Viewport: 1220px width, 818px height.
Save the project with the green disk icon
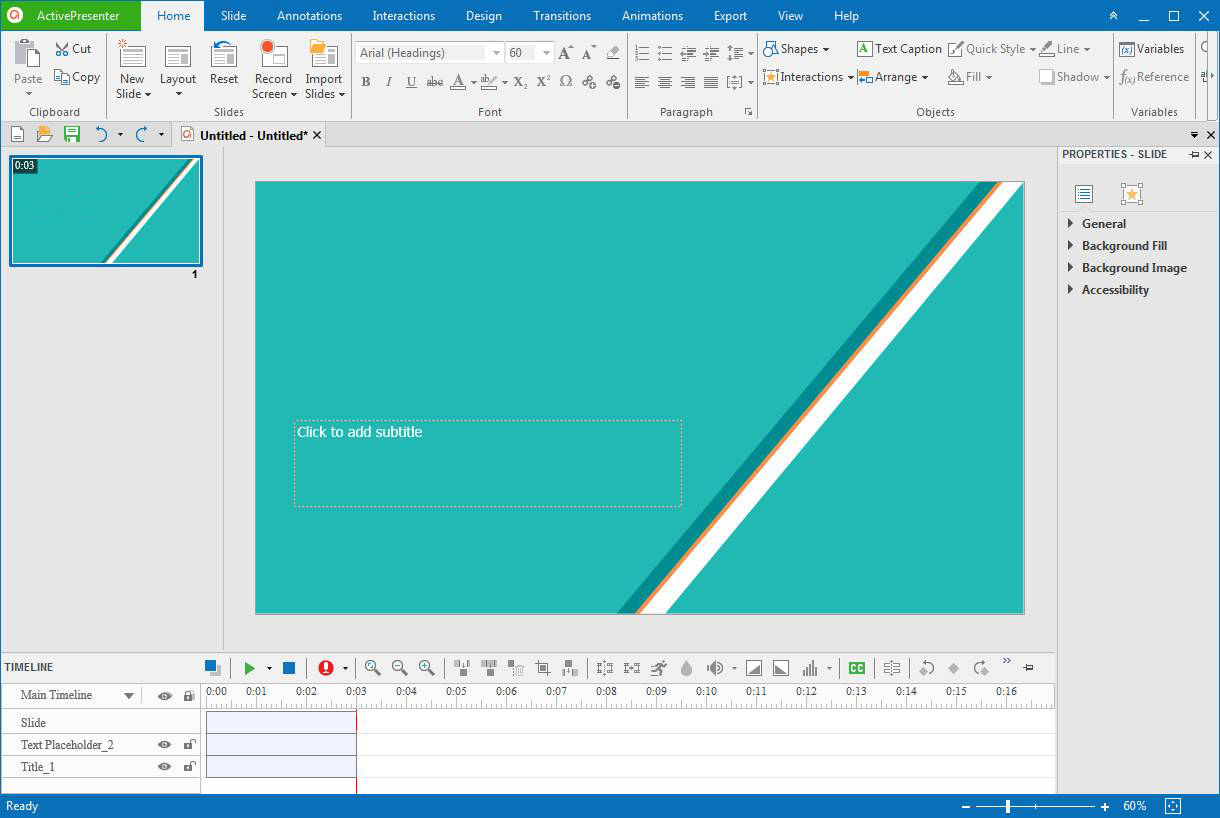click(x=71, y=135)
